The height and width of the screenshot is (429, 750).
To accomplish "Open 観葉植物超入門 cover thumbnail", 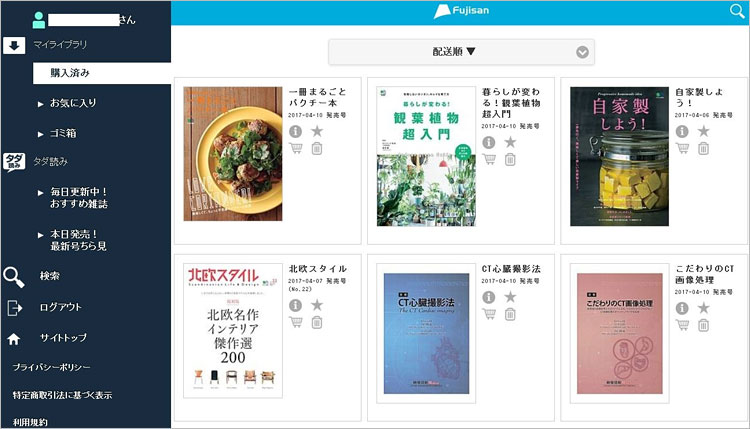I will click(426, 156).
